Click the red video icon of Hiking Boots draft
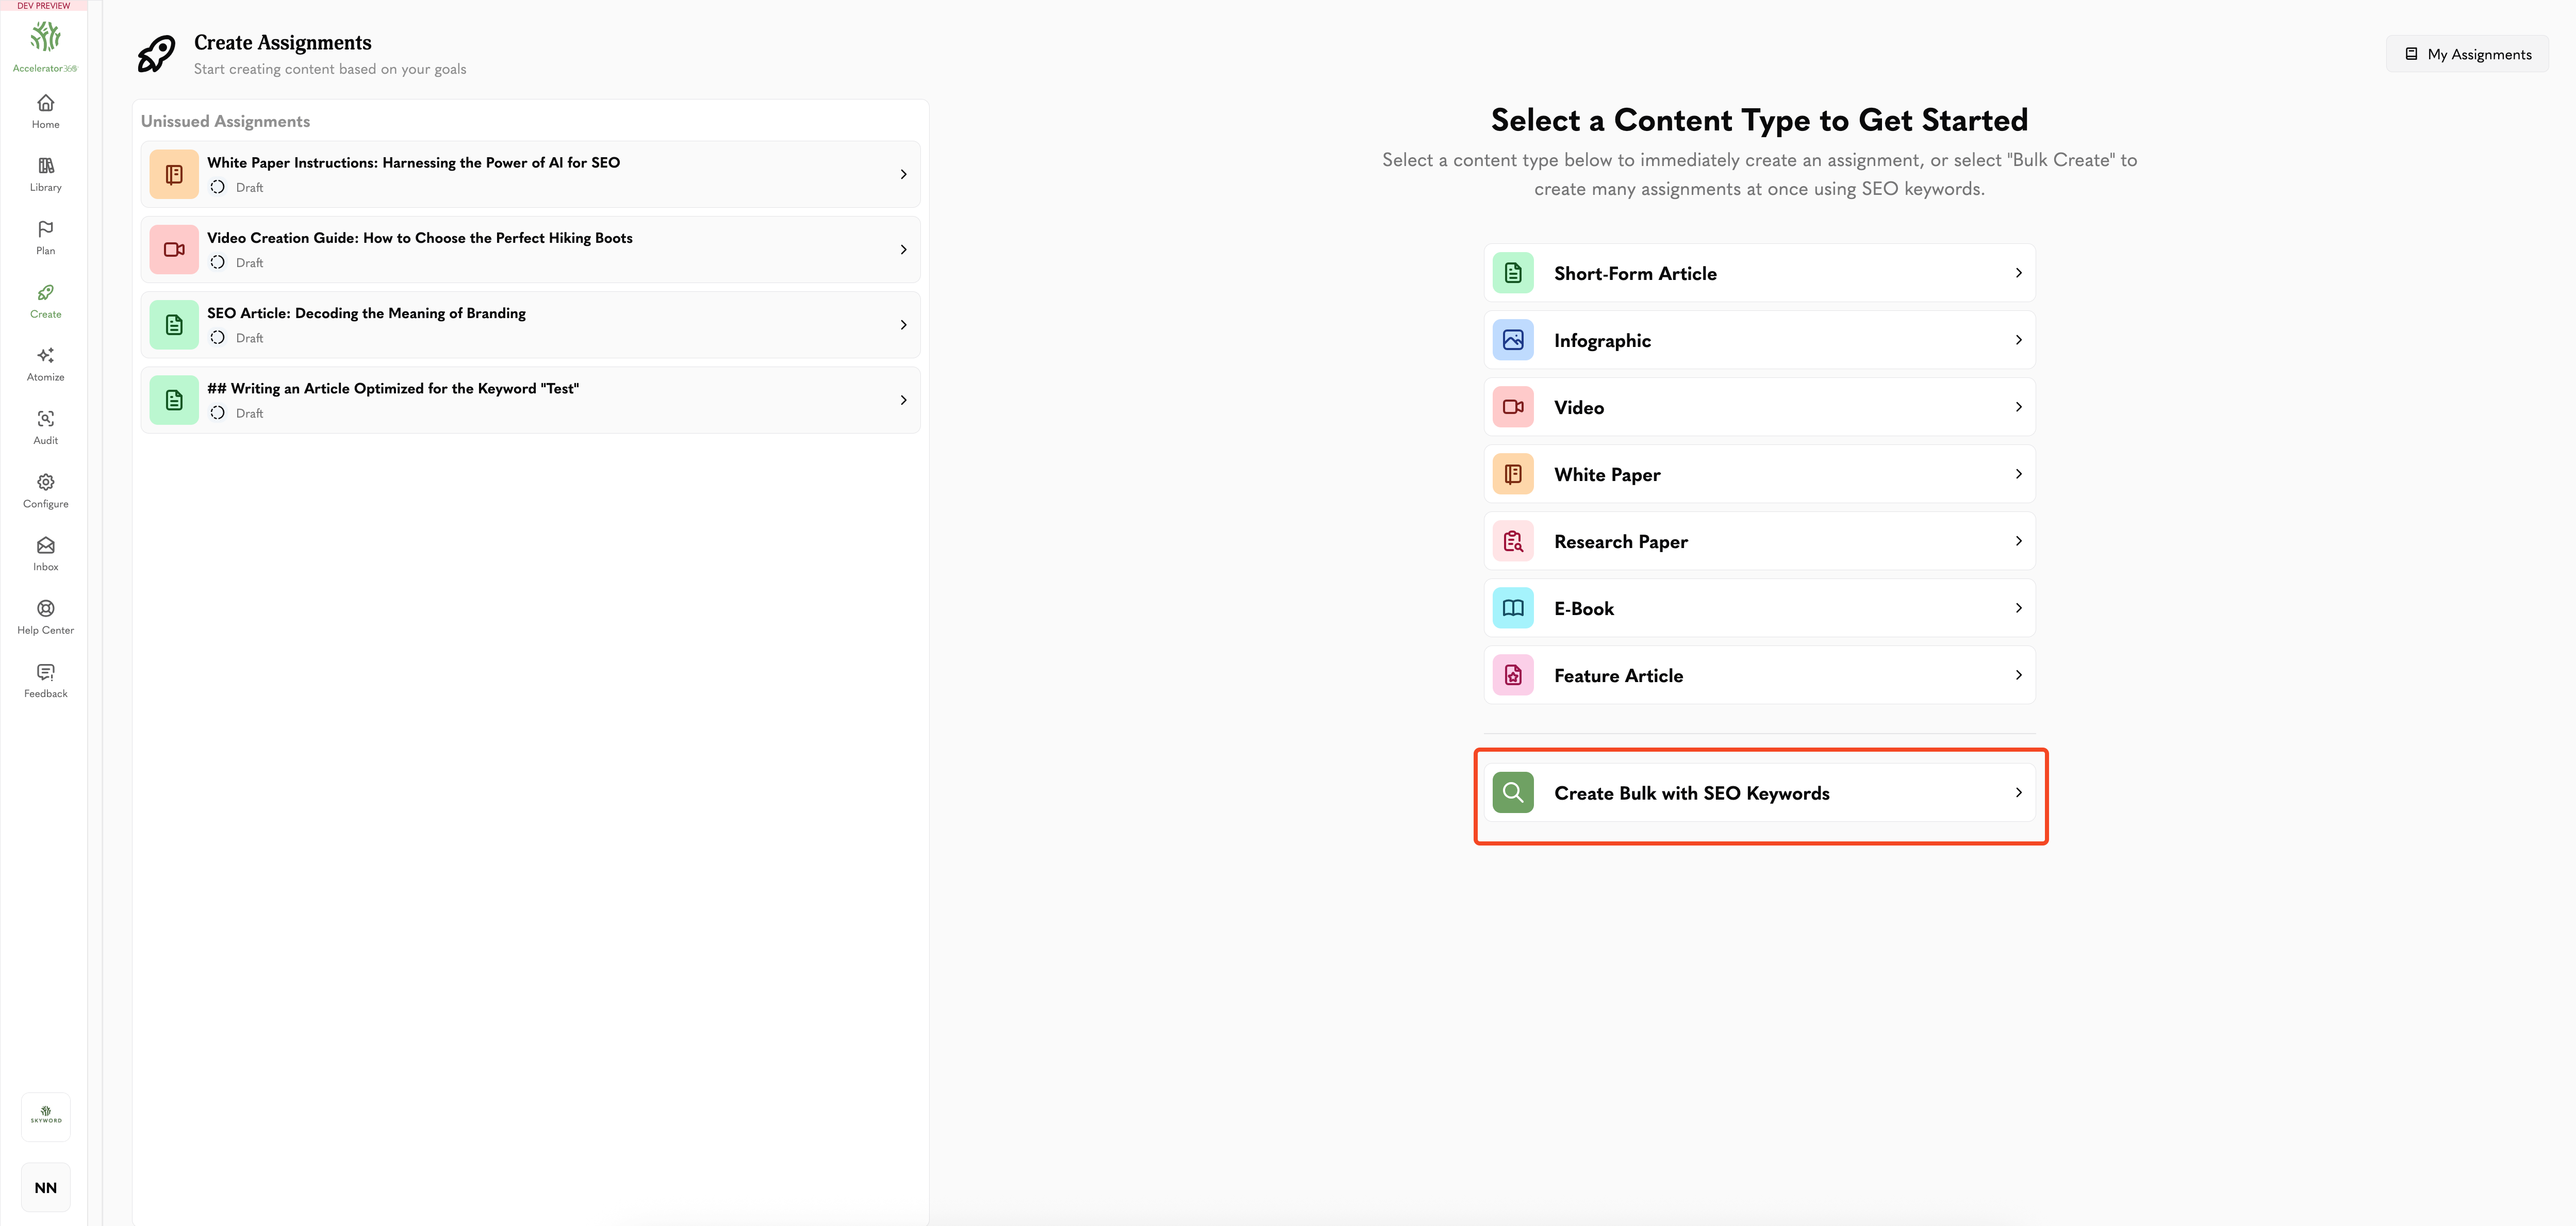Viewport: 2576px width, 1226px height. (x=174, y=250)
